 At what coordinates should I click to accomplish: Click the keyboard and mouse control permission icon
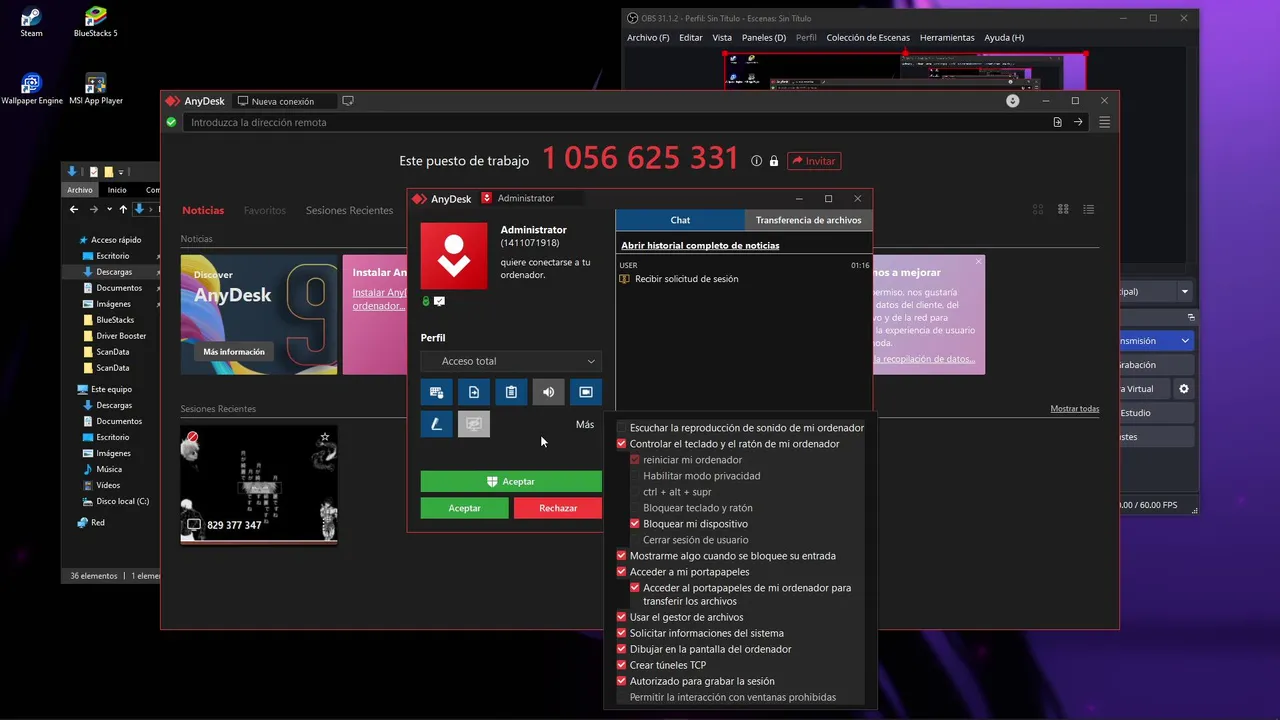(x=436, y=392)
